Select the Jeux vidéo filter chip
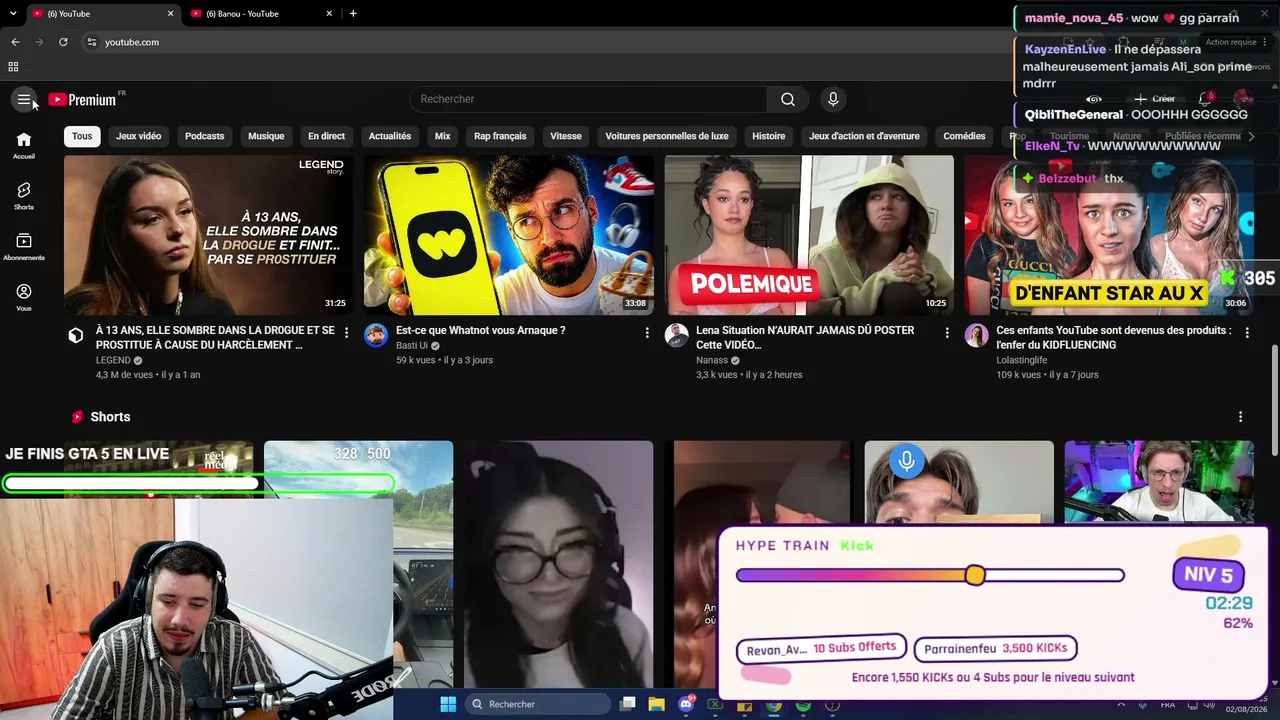1280x720 pixels. (x=139, y=136)
